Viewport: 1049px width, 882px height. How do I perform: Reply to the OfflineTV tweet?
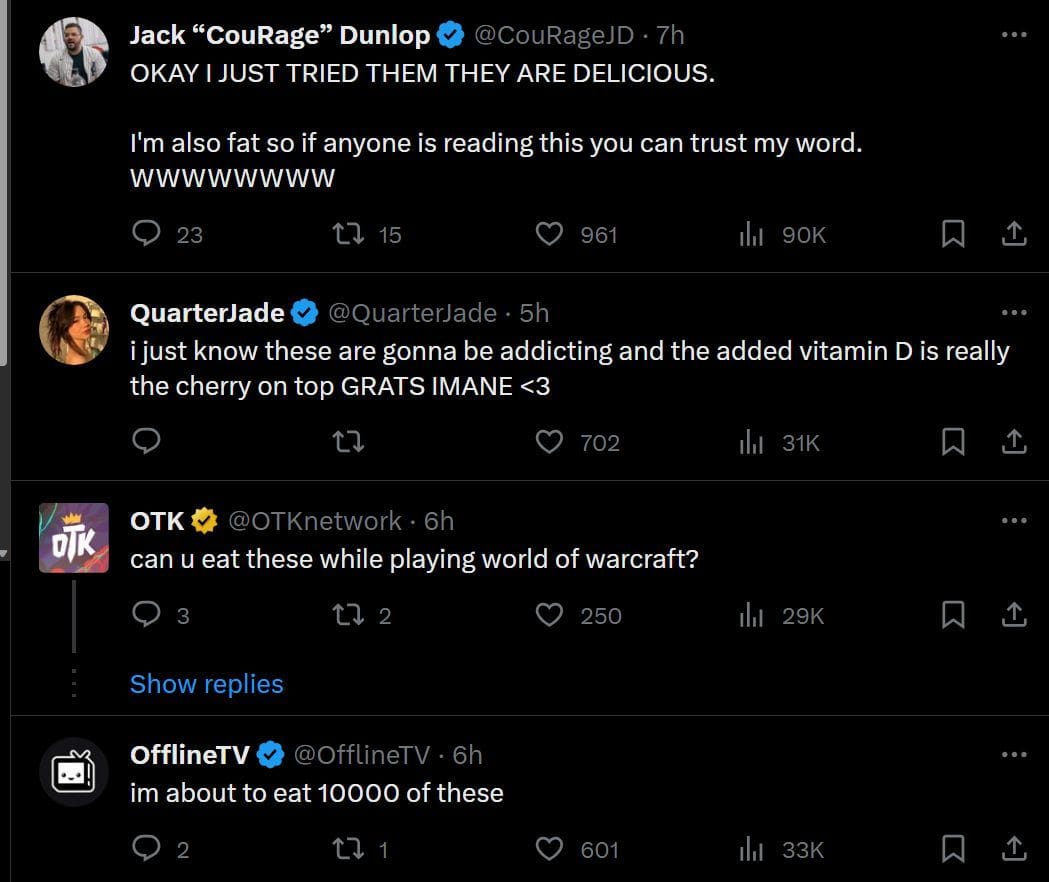(146, 850)
